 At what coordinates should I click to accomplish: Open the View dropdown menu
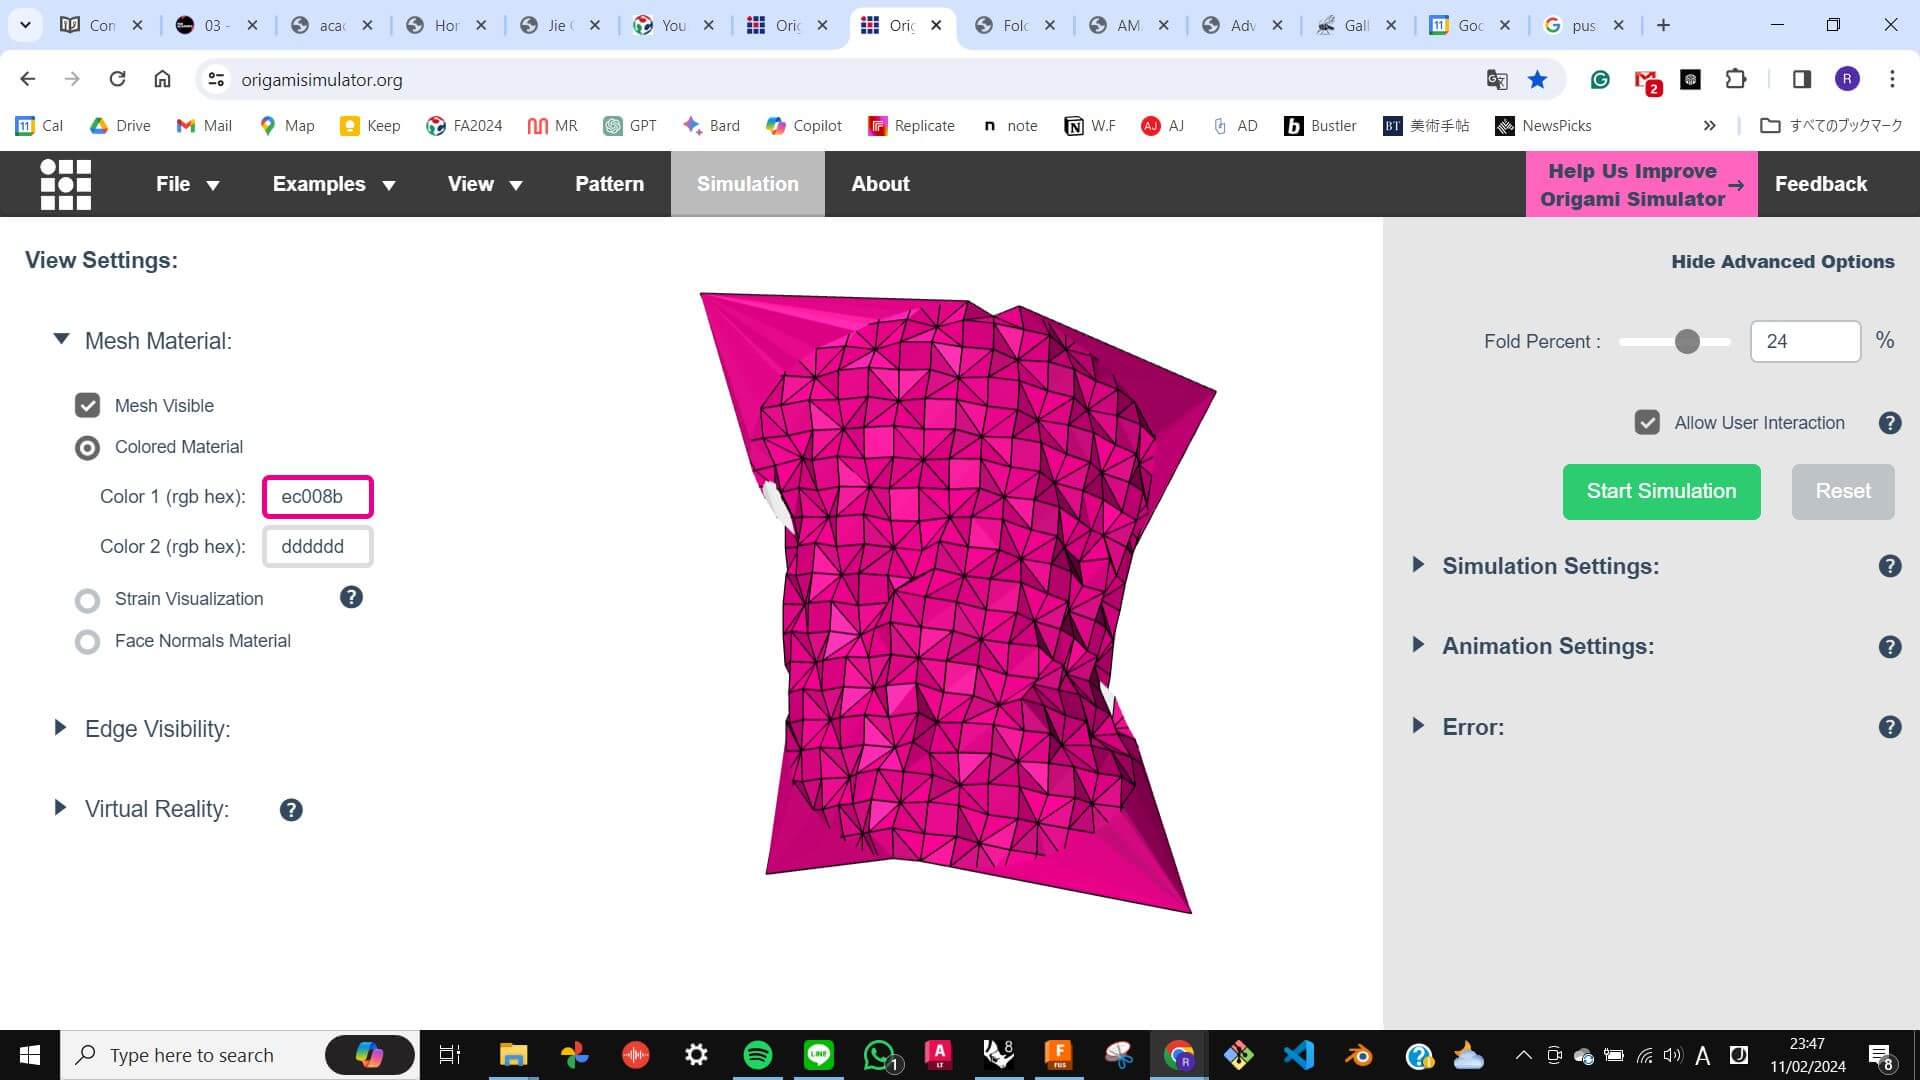click(485, 184)
